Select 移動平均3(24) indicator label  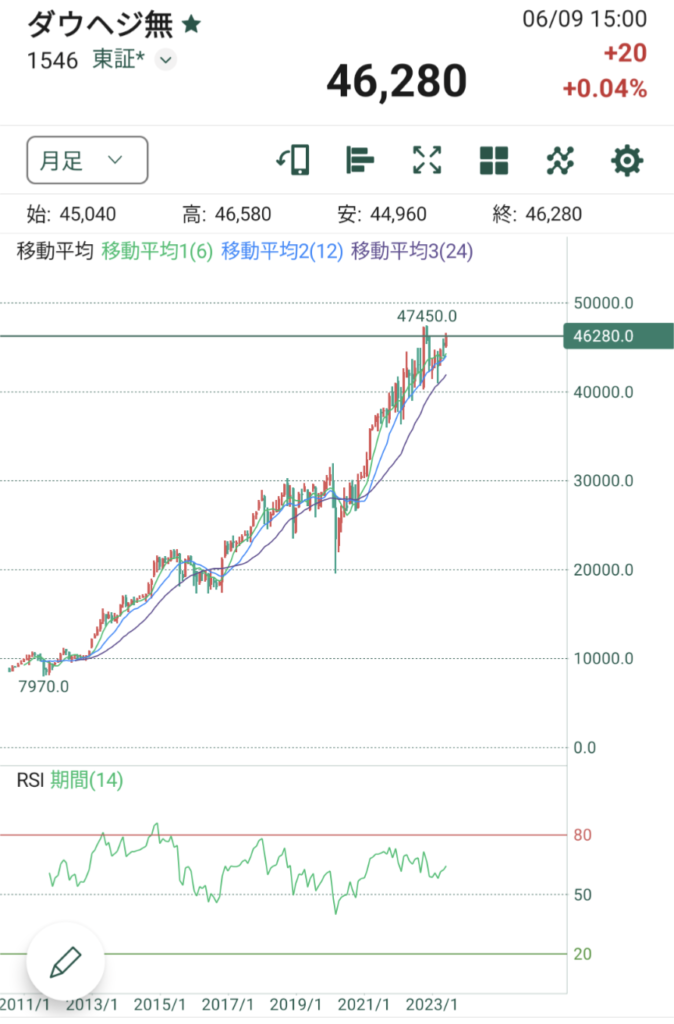pos(410,251)
